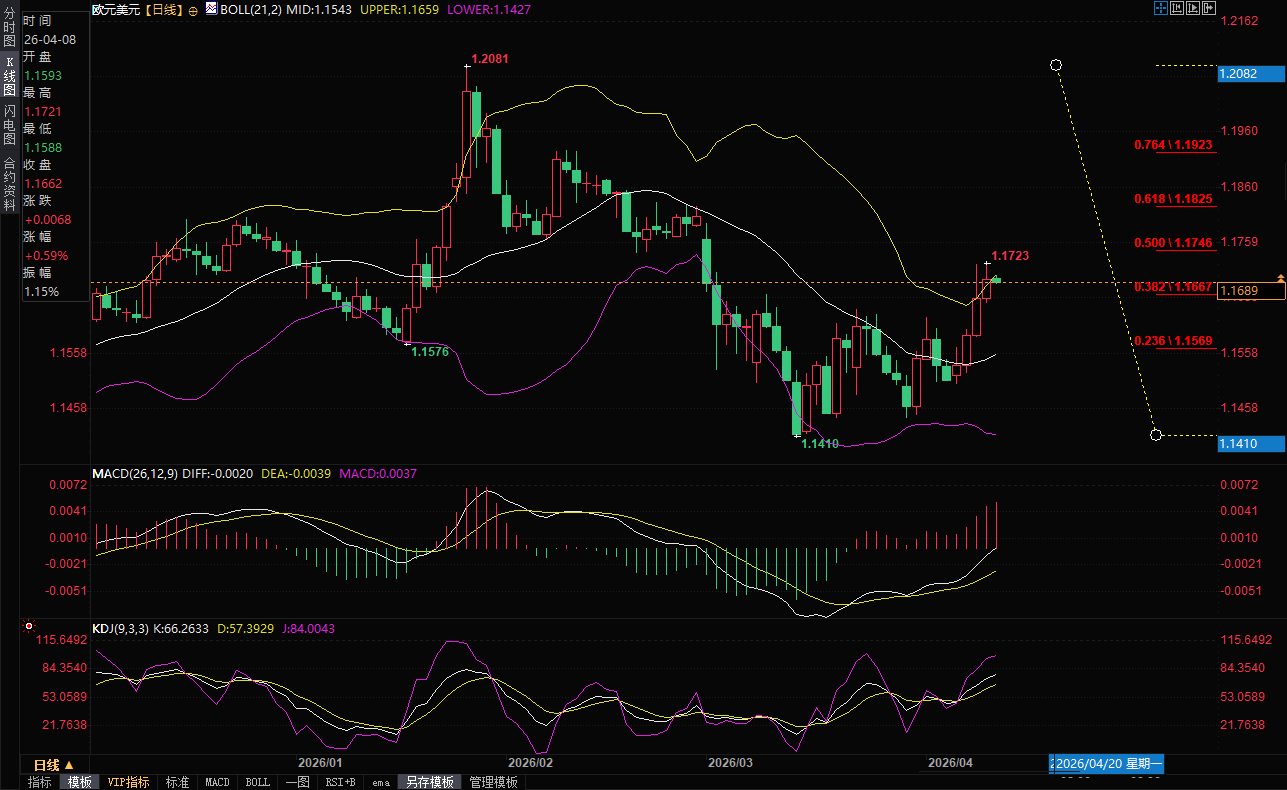The image size is (1287, 790).
Task: Activate the blue crosshair cursor icon
Action: click(x=1160, y=8)
